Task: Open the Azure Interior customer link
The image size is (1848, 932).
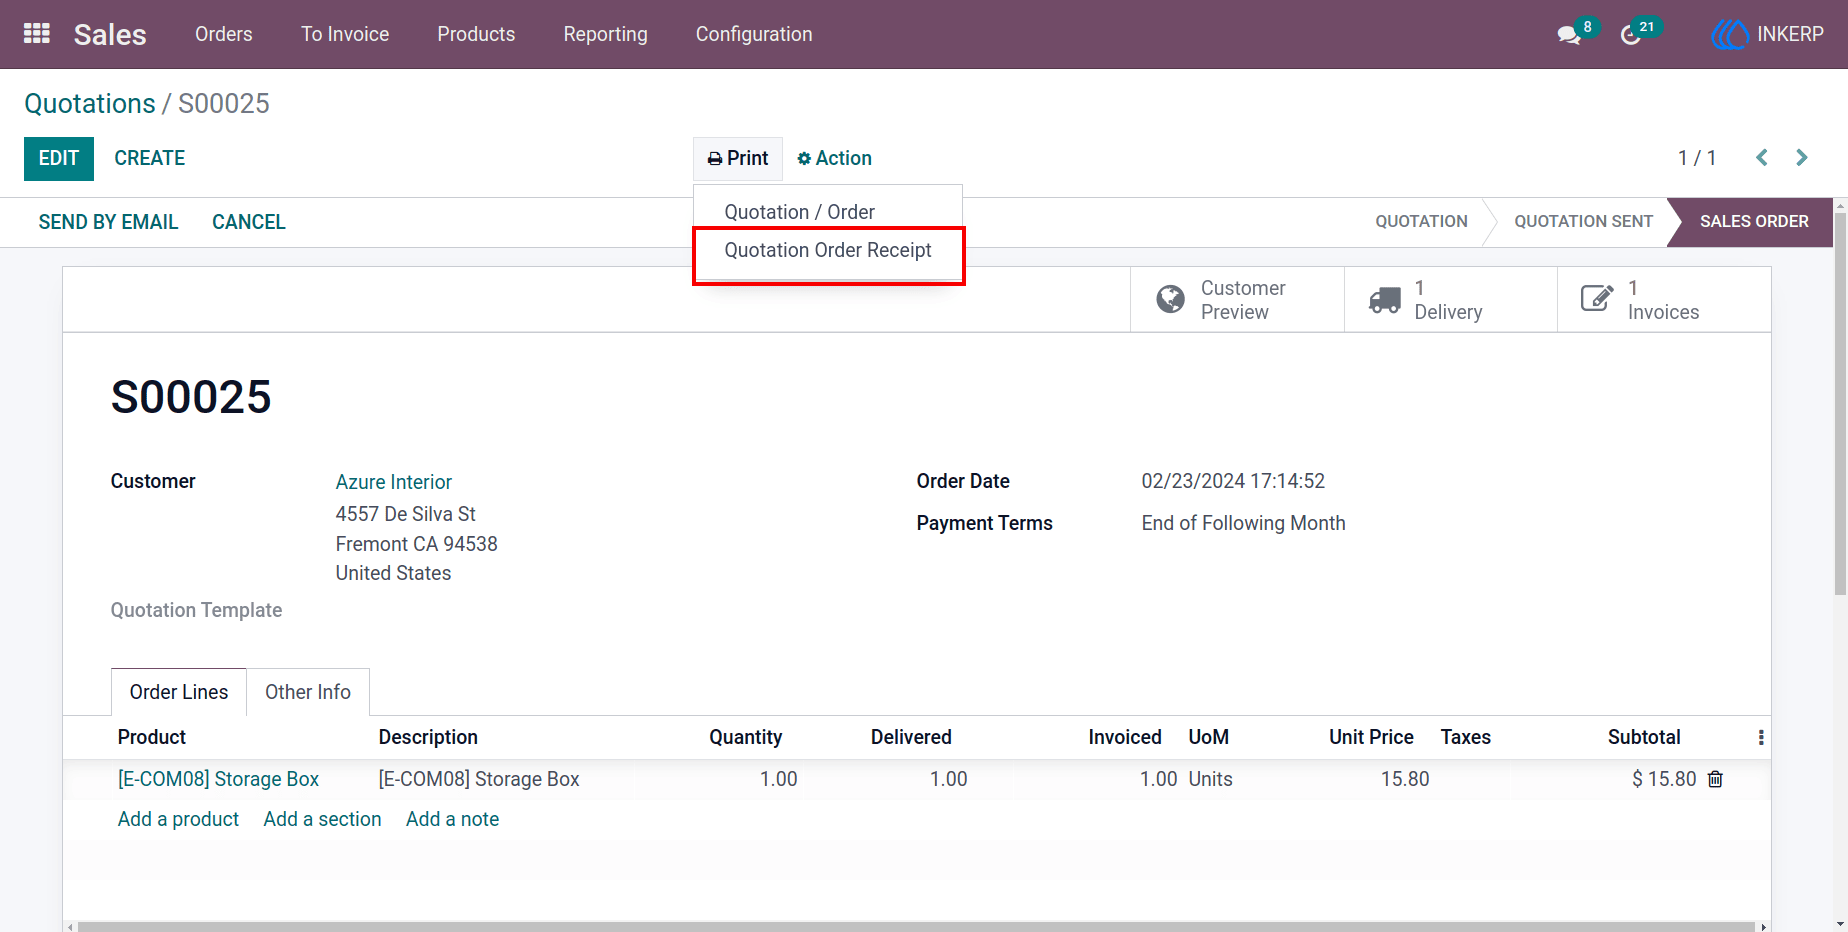Action: click(x=394, y=482)
